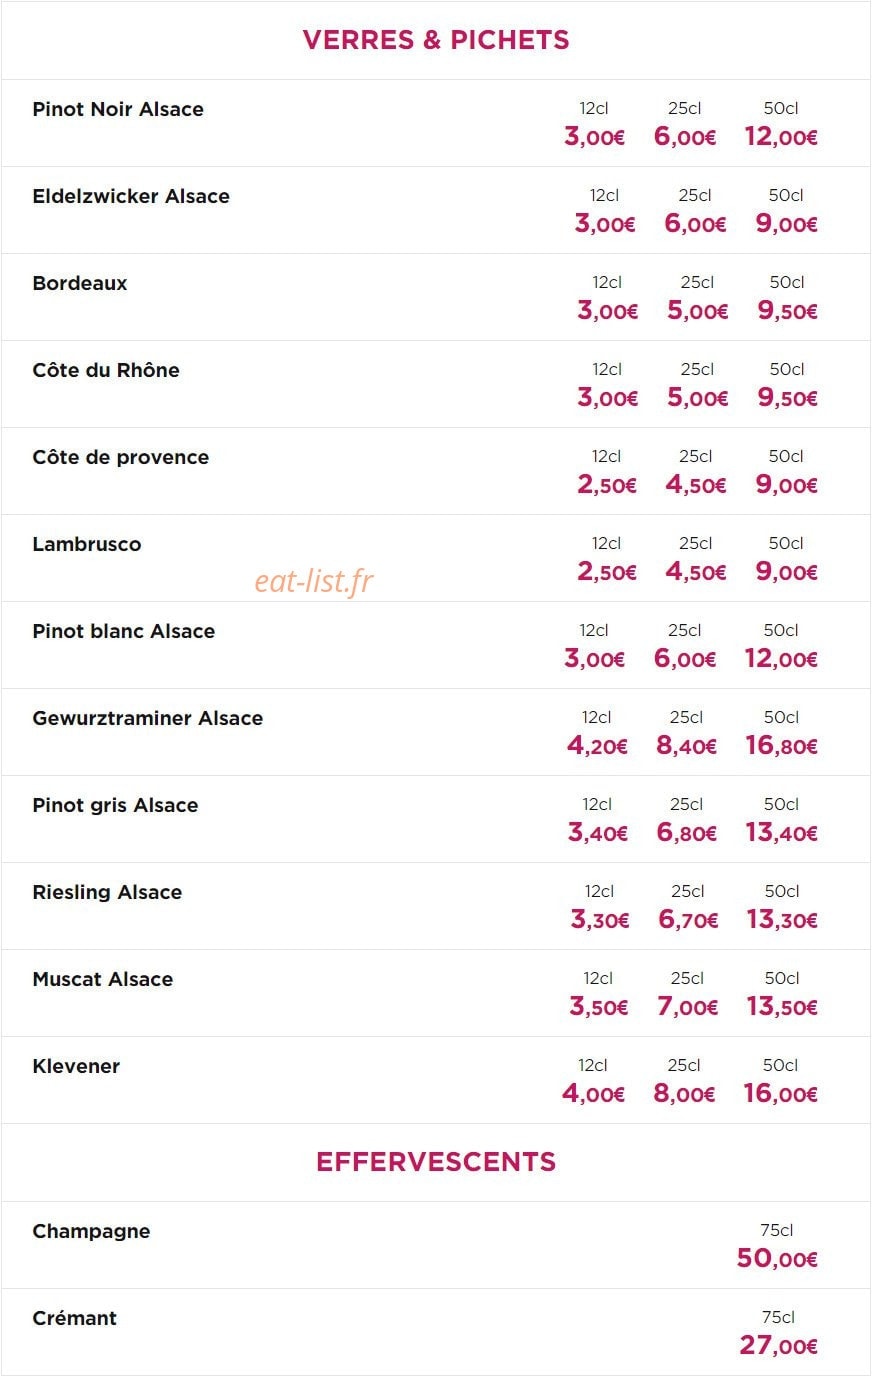Pick the Muscat Alsace 7,00€ price
This screenshot has width=872, height=1378.
click(687, 1007)
